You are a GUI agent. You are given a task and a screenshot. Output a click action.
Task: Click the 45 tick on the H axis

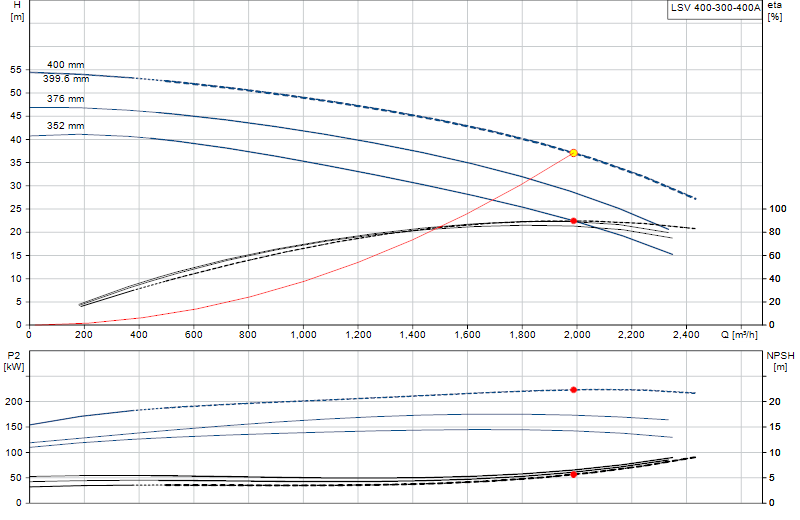[x=16, y=116]
